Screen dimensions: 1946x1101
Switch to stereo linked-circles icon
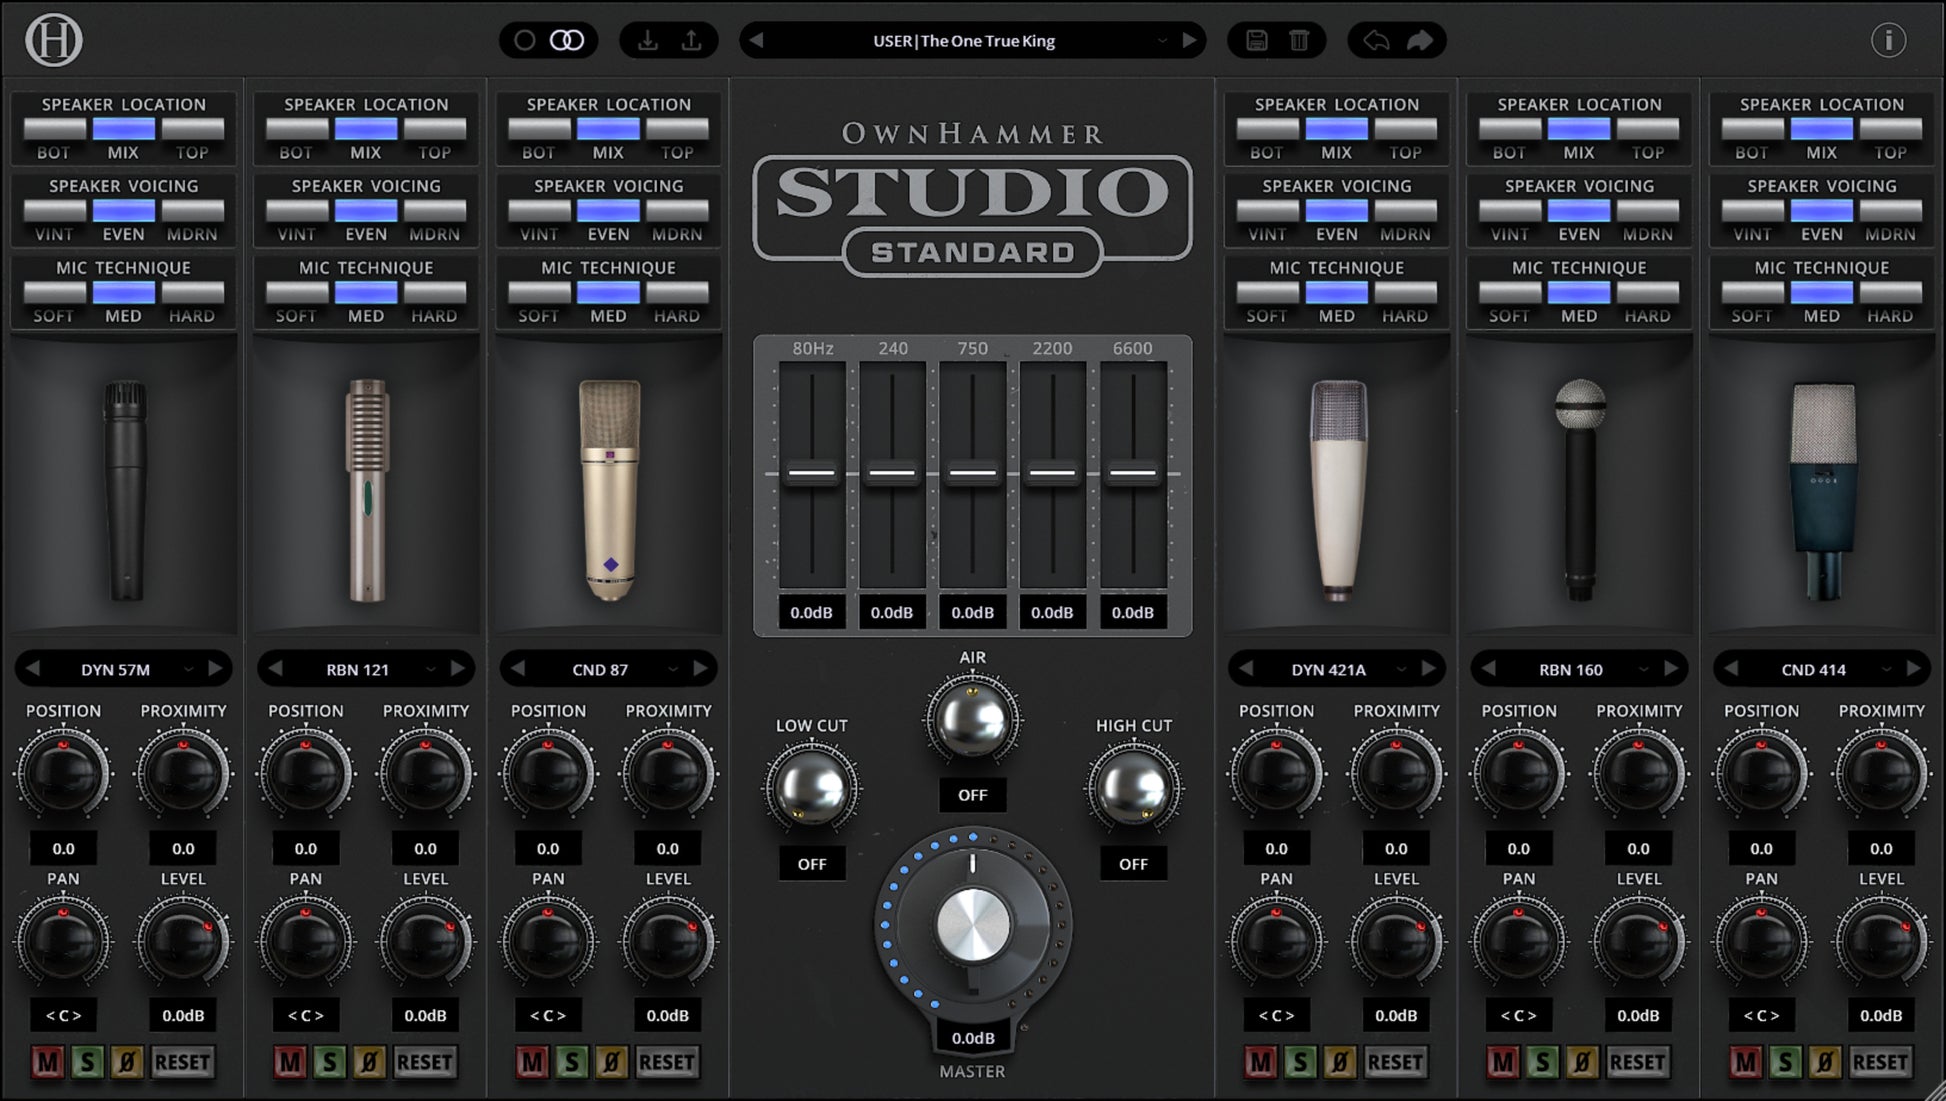tap(567, 41)
